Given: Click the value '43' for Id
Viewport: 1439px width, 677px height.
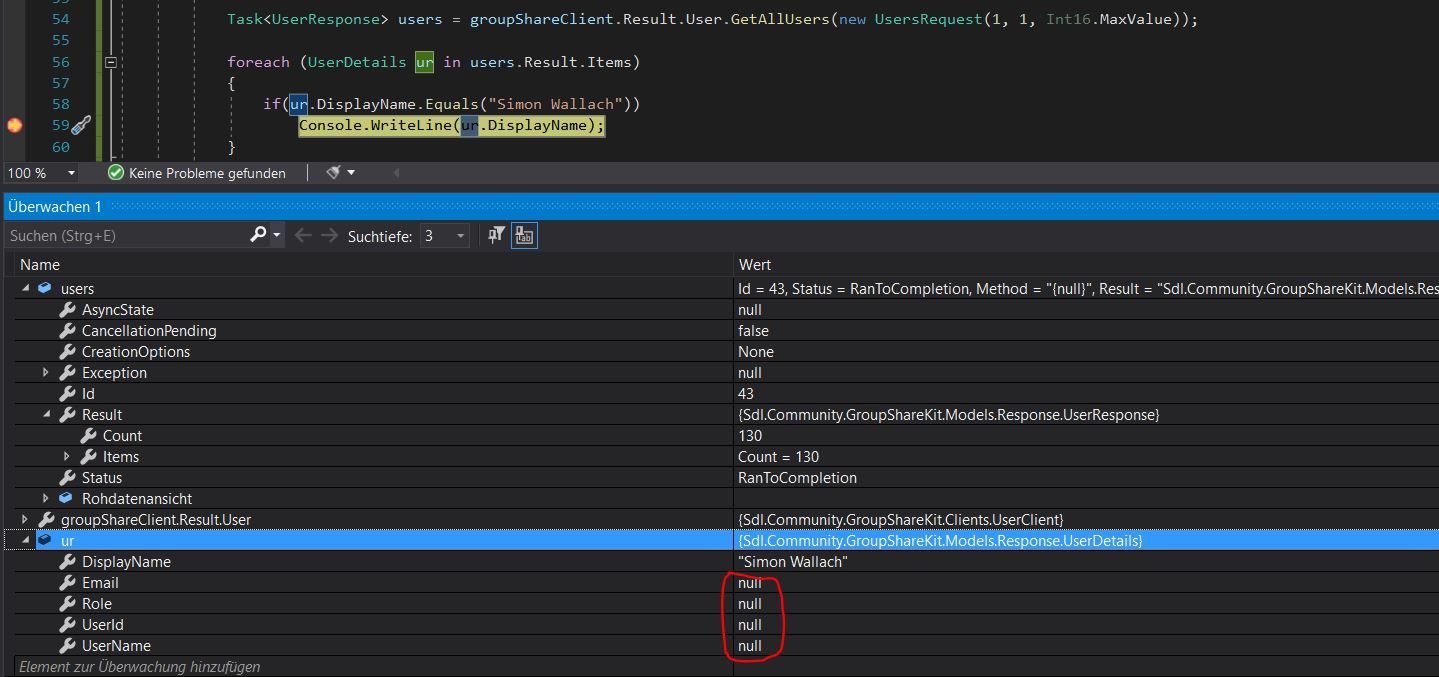Looking at the screenshot, I should [x=746, y=394].
